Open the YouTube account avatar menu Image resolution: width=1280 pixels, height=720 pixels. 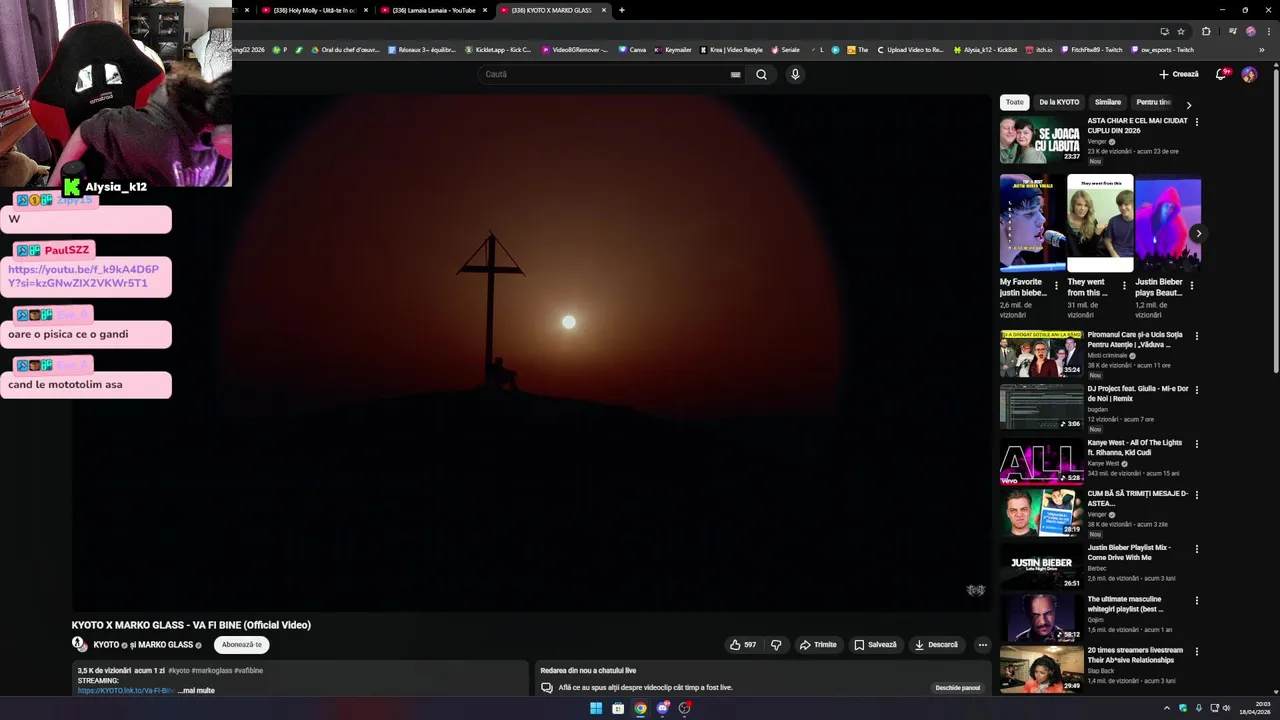pyautogui.click(x=1249, y=74)
